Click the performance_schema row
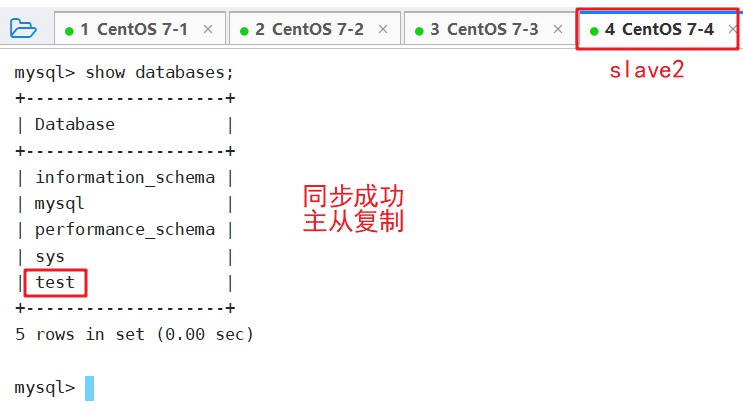 click(x=125, y=230)
